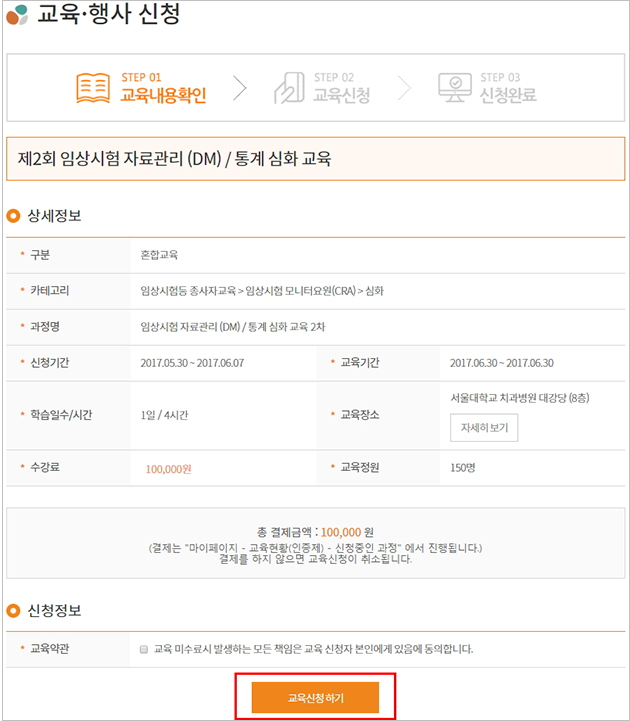
Task: Click the 교육기간 row label
Action: coord(360,363)
